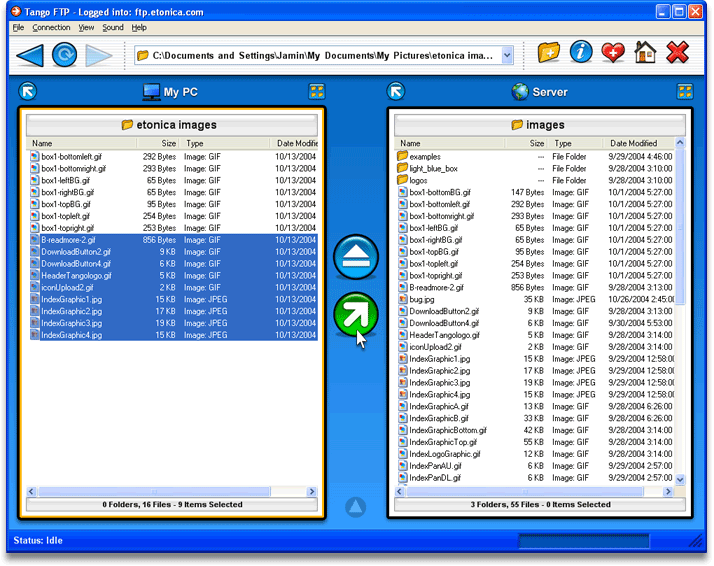The image size is (714, 566).
Task: Click the Server vertical scrollbar up arrow
Action: click(x=680, y=143)
